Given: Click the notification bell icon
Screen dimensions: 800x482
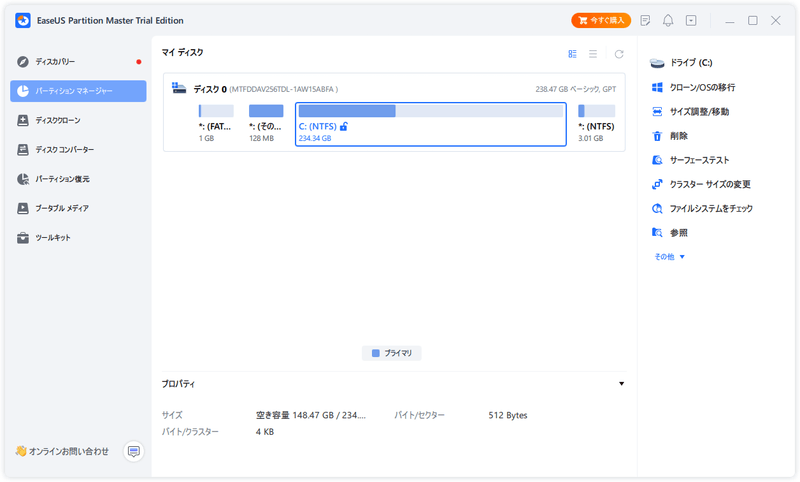Looking at the screenshot, I should tap(668, 20).
